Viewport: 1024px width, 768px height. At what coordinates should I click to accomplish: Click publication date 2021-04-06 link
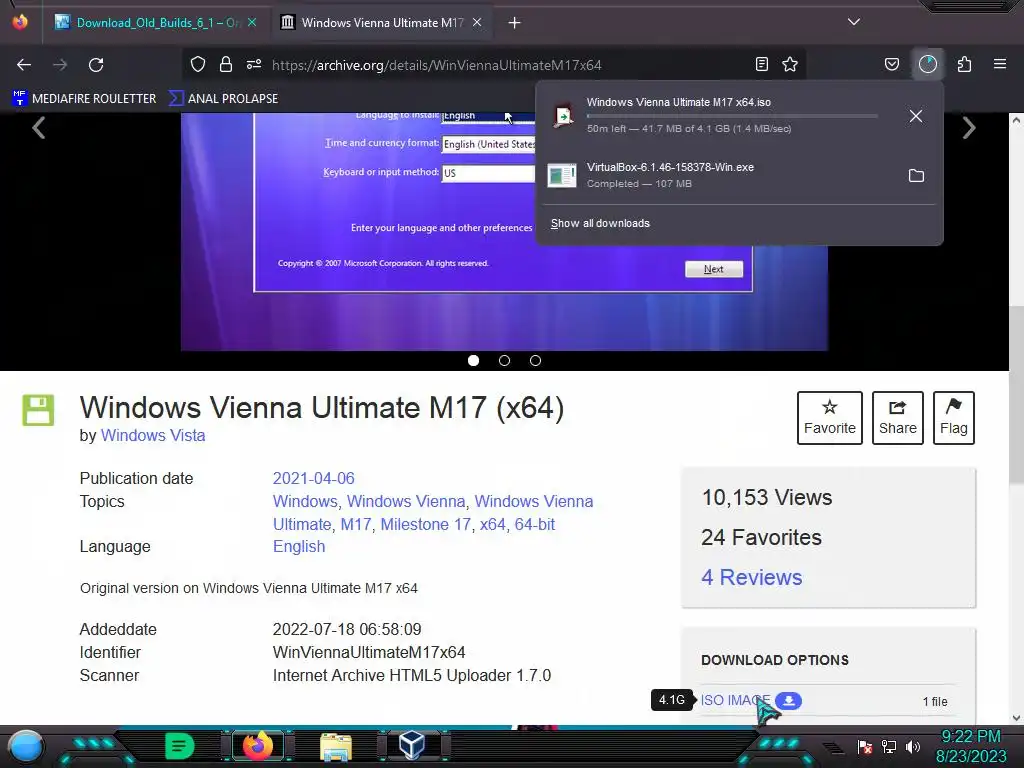tap(313, 478)
